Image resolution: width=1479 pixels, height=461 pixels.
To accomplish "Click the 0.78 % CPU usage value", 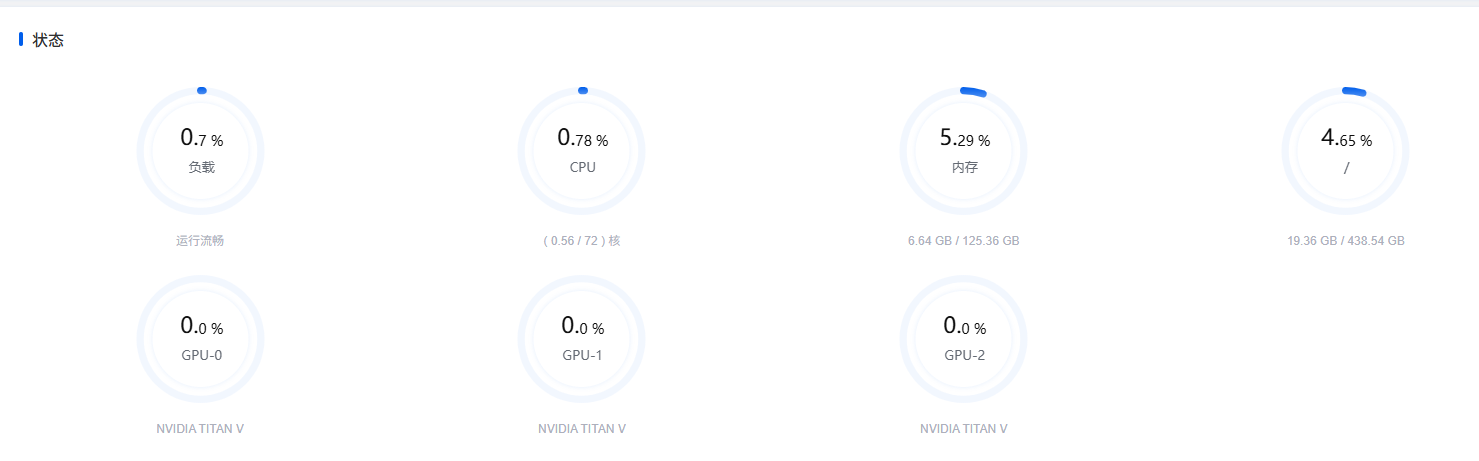I will [x=582, y=139].
